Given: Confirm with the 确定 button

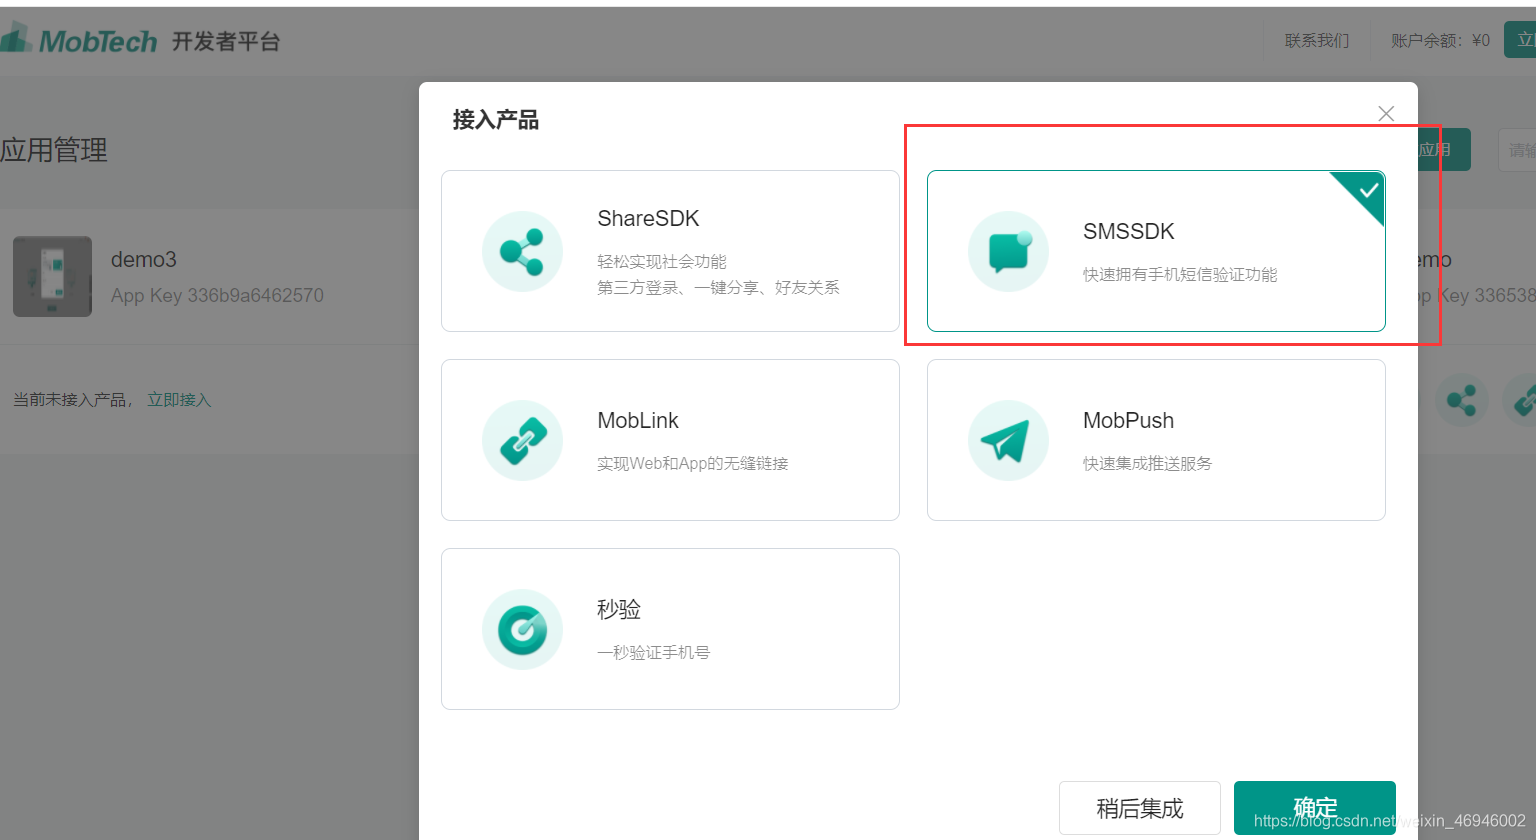Looking at the screenshot, I should point(1315,808).
